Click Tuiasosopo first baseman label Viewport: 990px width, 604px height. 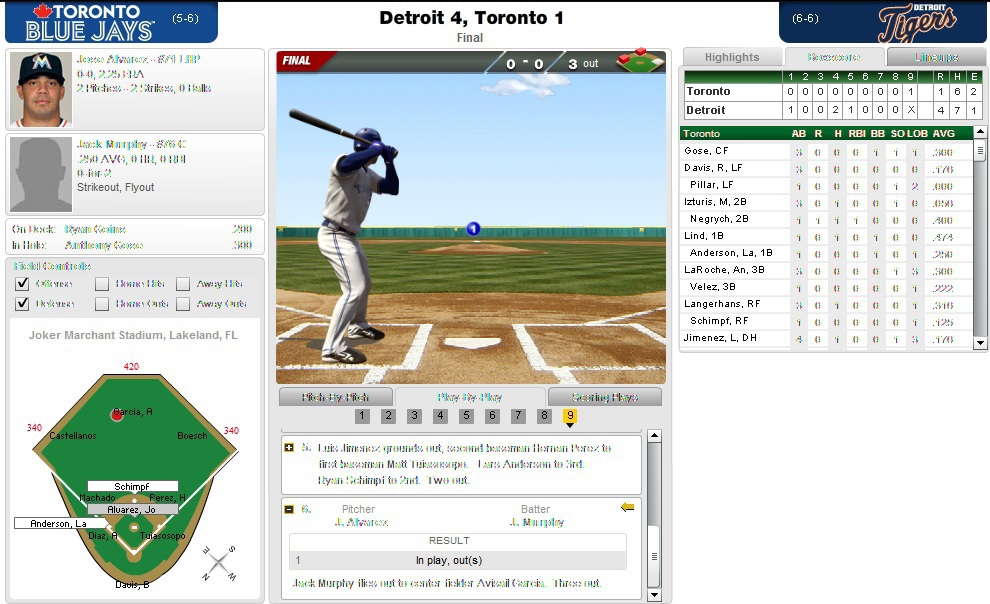[162, 536]
